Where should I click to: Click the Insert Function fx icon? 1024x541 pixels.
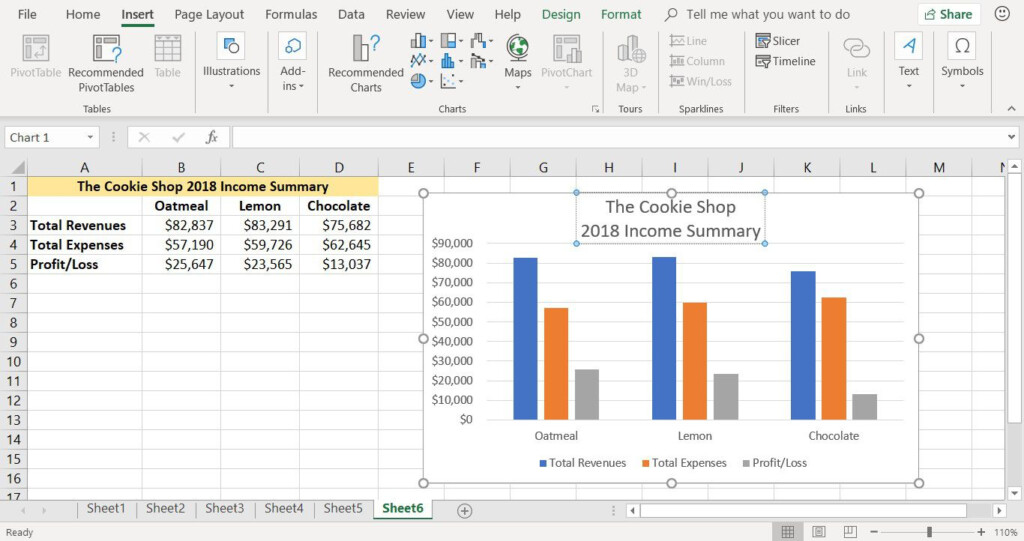pyautogui.click(x=212, y=137)
